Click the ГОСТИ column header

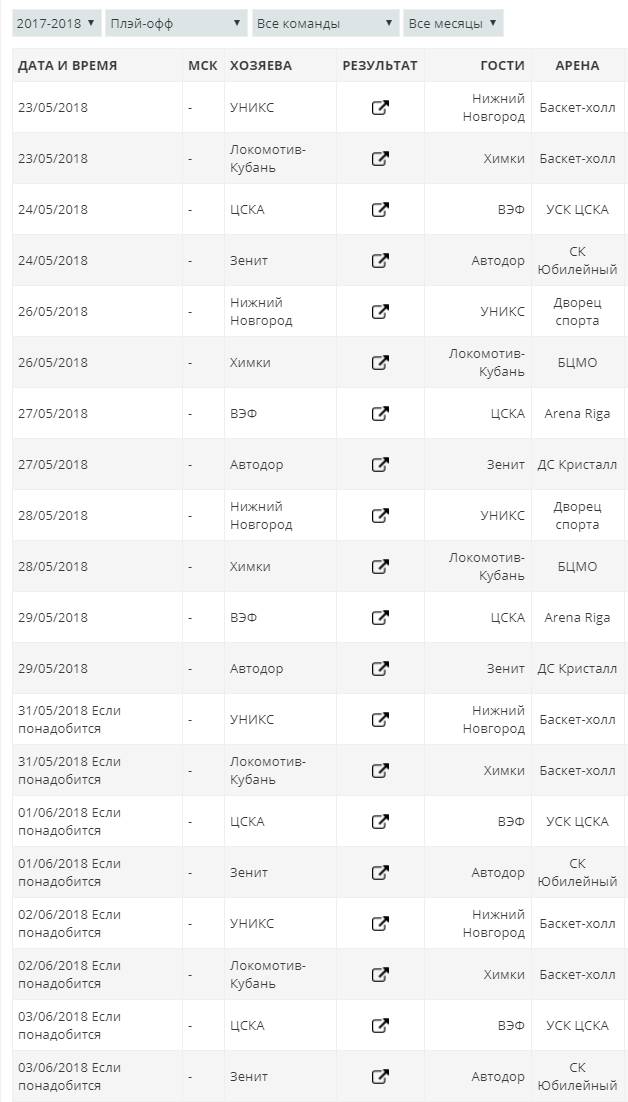[x=502, y=66]
